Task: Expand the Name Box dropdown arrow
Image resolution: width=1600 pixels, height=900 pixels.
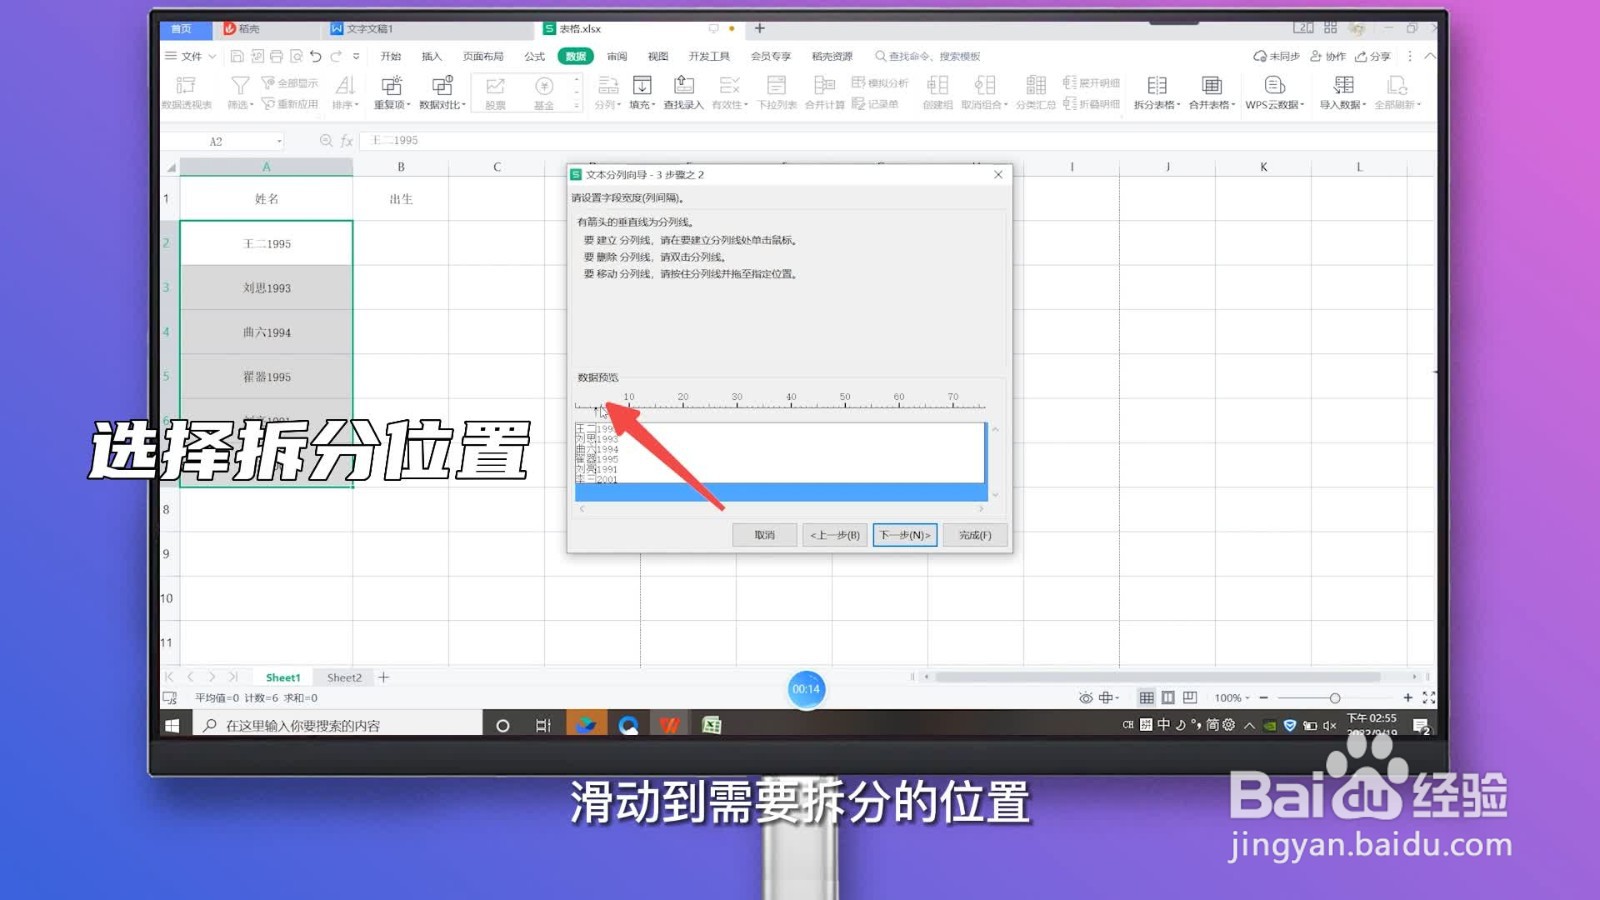Action: 279,141
